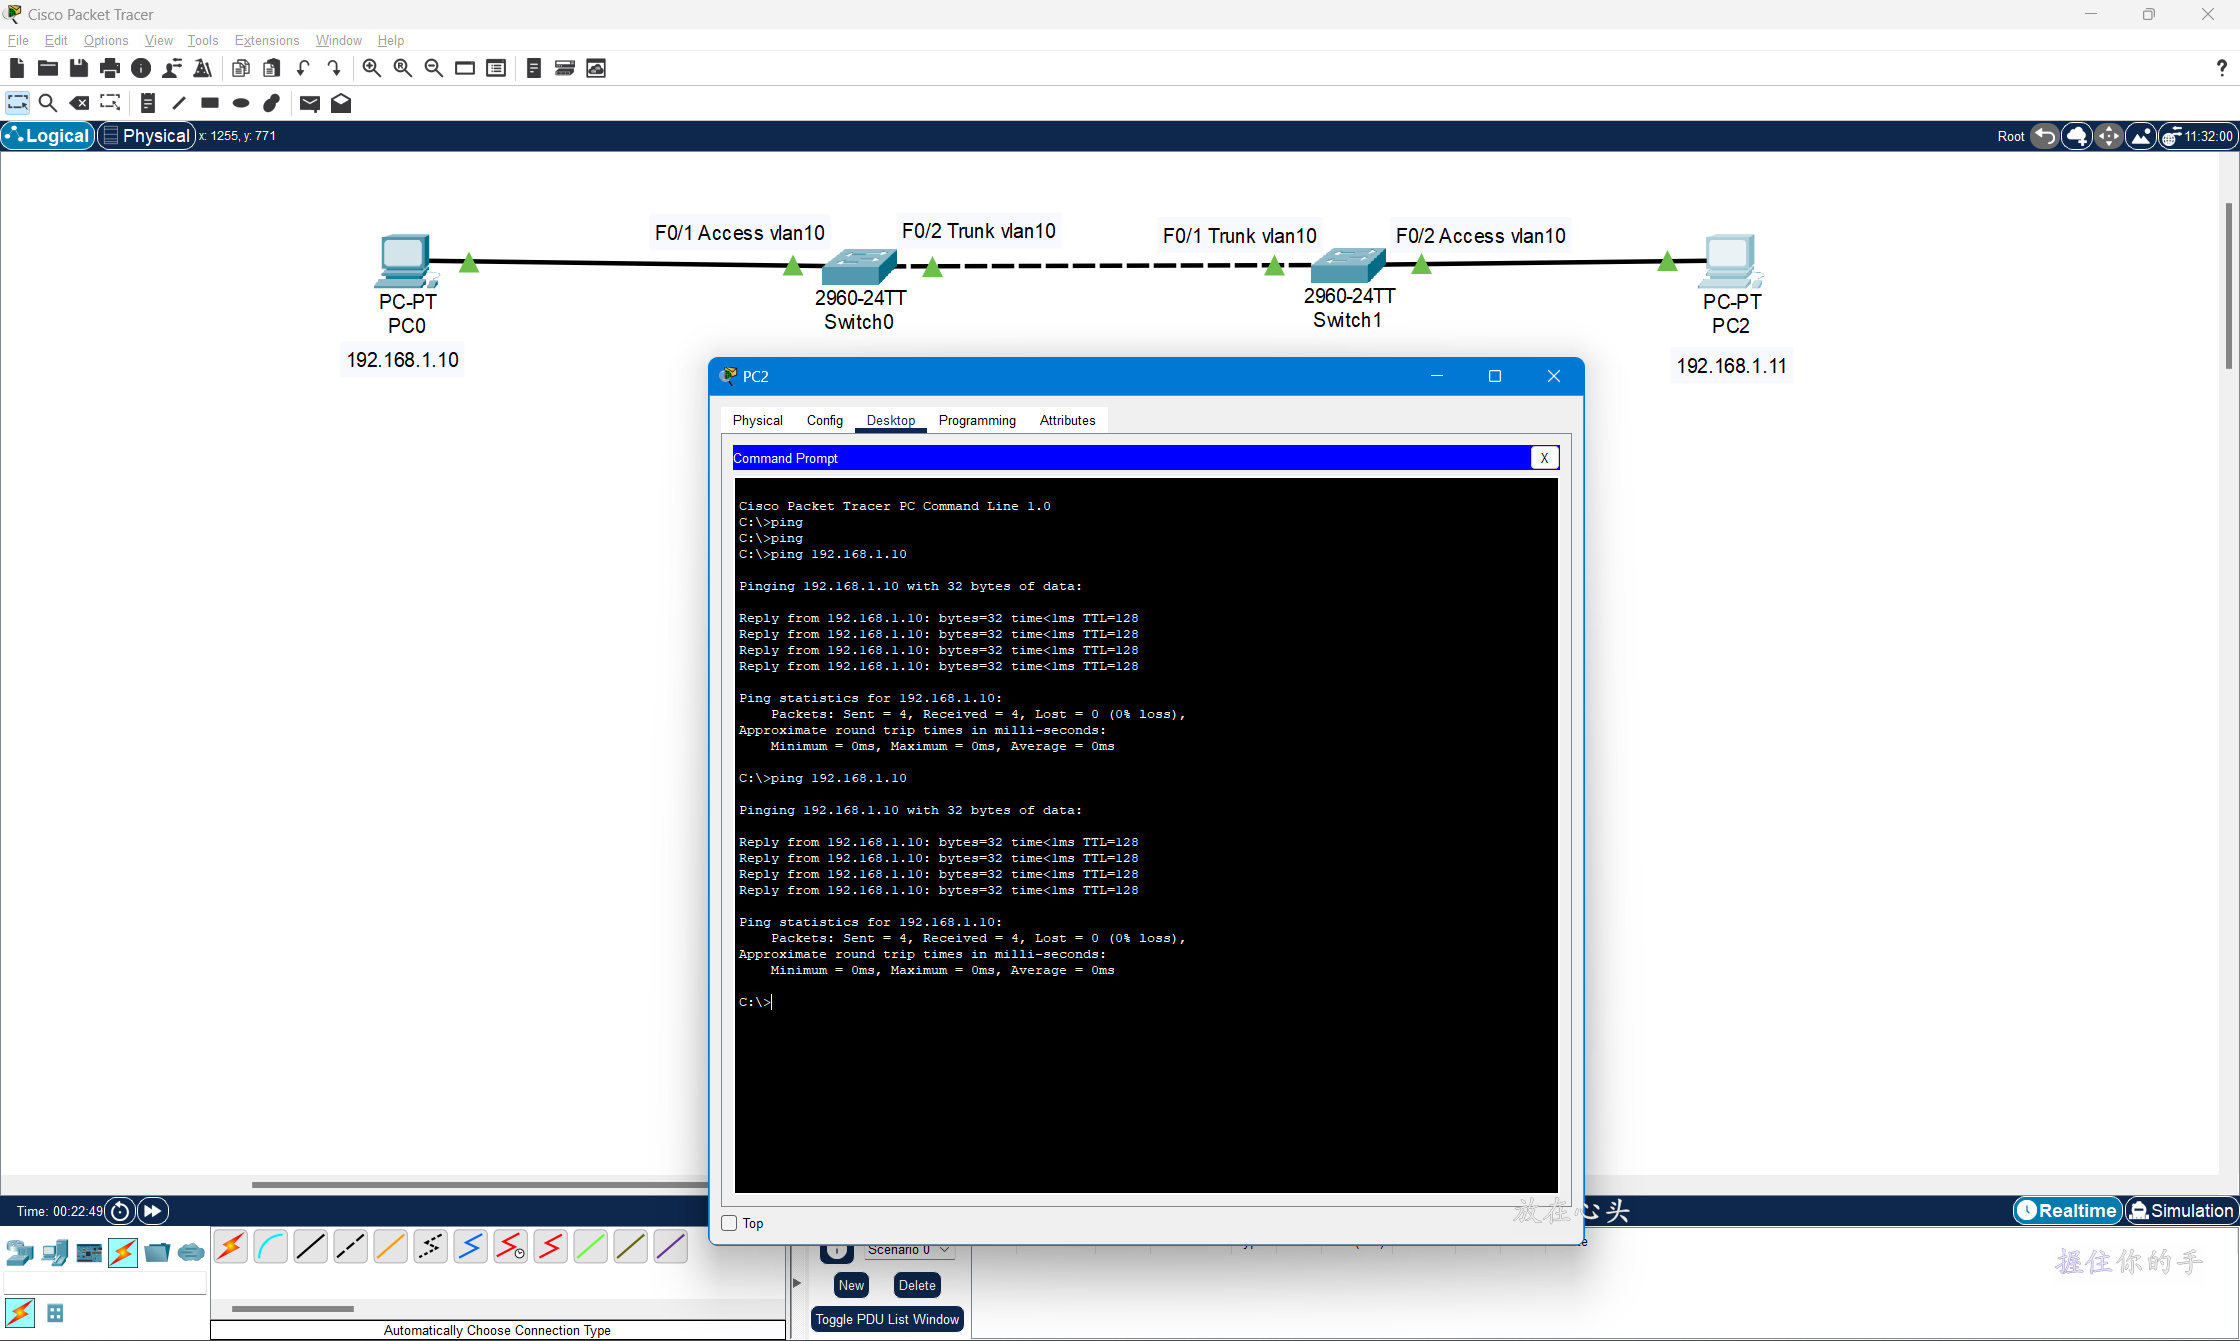
Task: Save the project with the floppy icon
Action: (x=79, y=68)
